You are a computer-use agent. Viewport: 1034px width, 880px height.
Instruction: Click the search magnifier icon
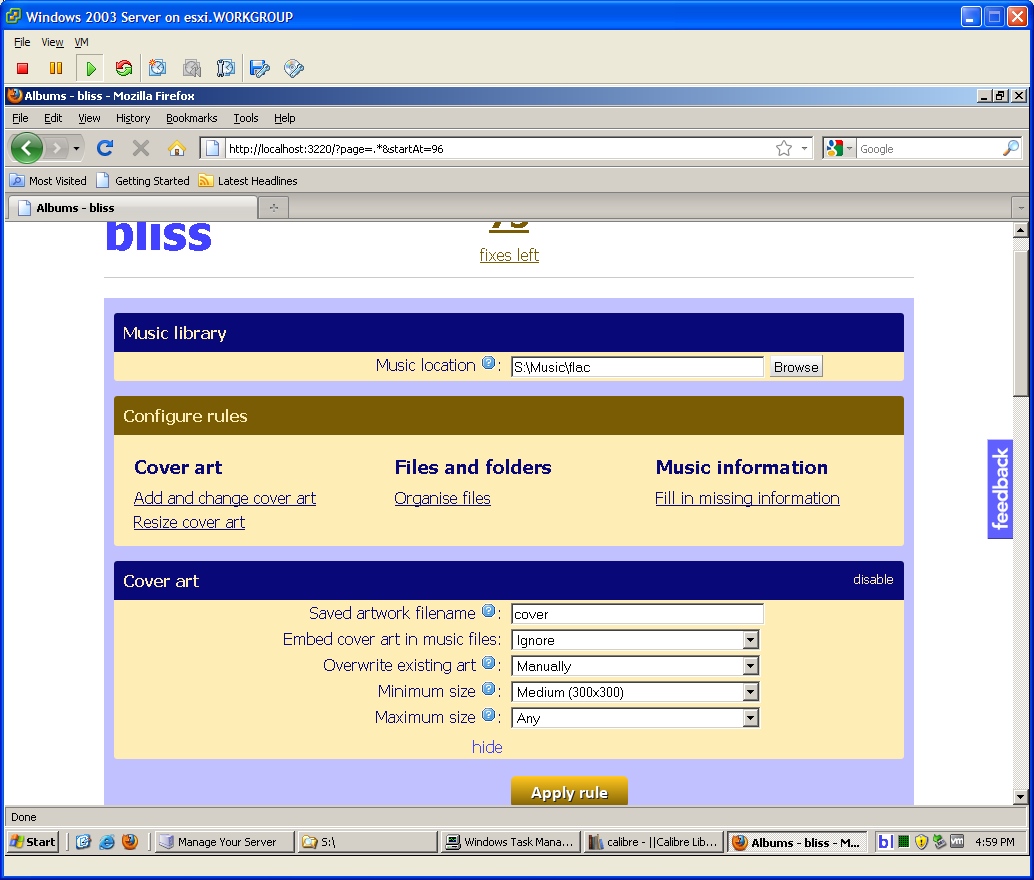(x=1010, y=148)
